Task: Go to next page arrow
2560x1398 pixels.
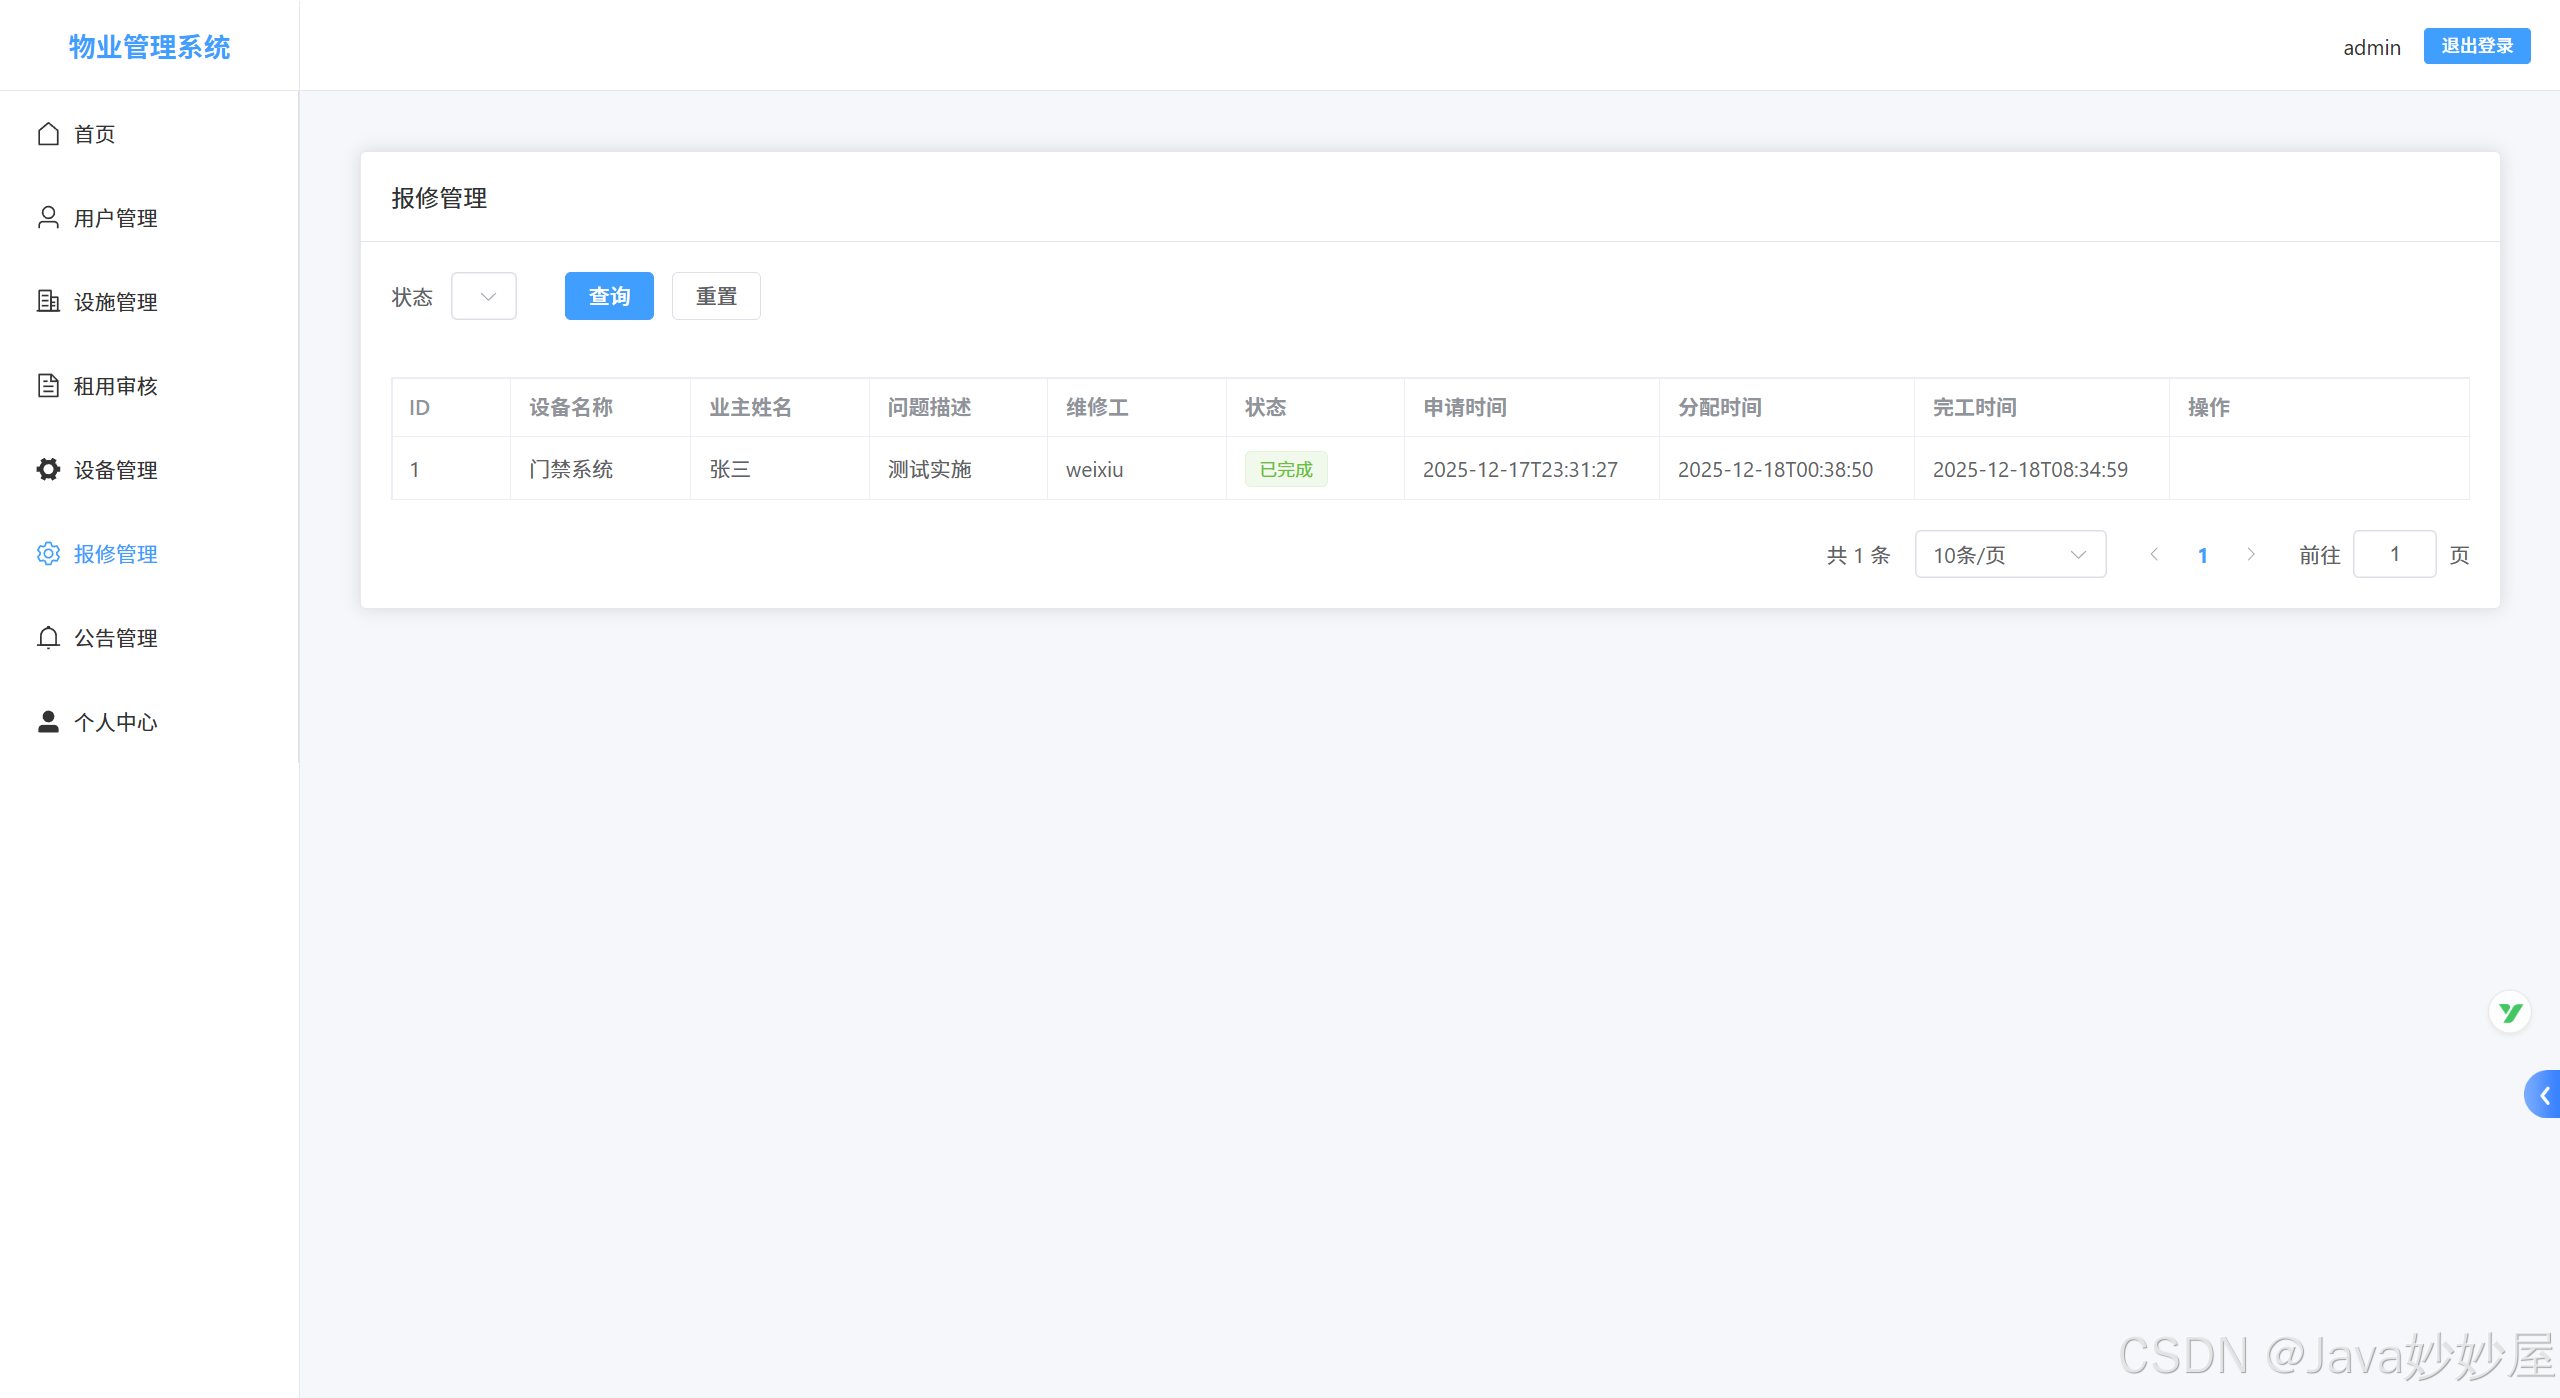Action: point(2251,554)
